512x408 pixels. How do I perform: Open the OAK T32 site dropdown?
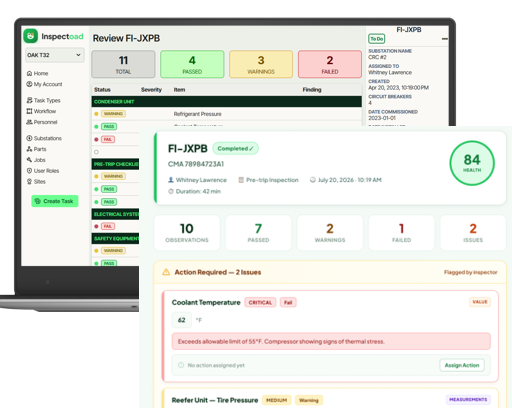pyautogui.click(x=55, y=55)
